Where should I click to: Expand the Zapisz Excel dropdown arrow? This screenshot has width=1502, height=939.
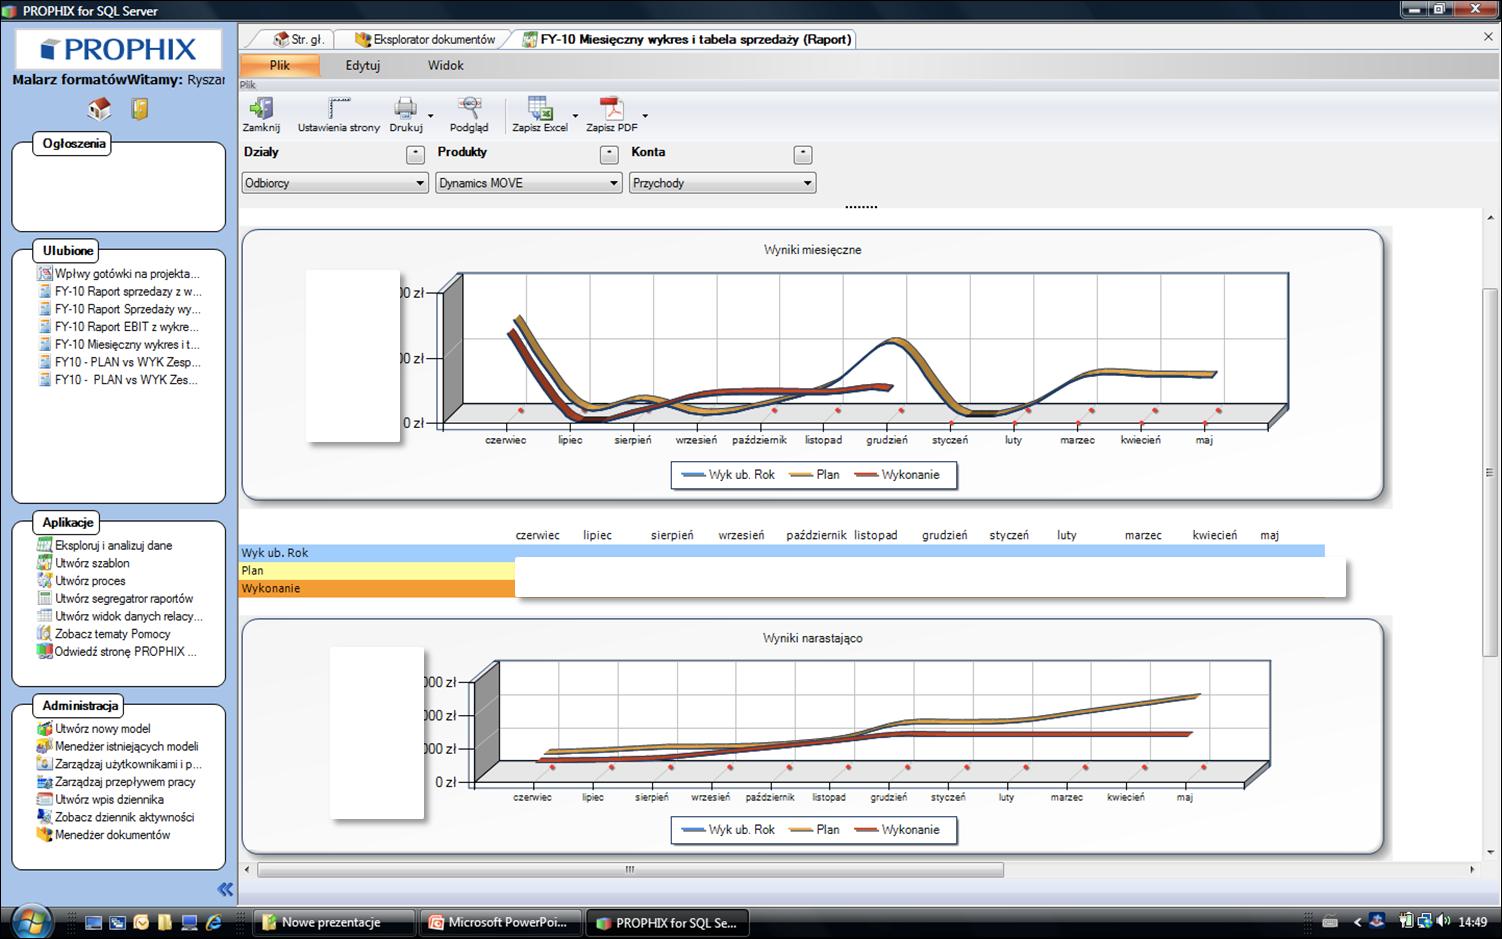click(575, 116)
